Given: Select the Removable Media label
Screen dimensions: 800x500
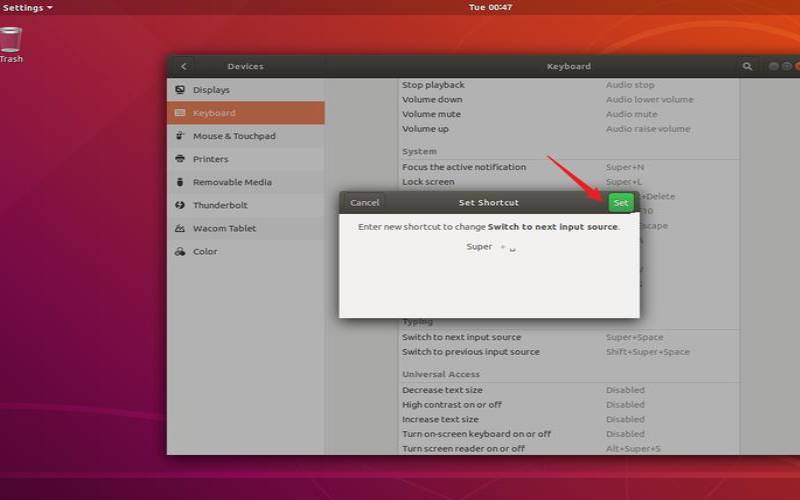Looking at the screenshot, I should [x=232, y=182].
